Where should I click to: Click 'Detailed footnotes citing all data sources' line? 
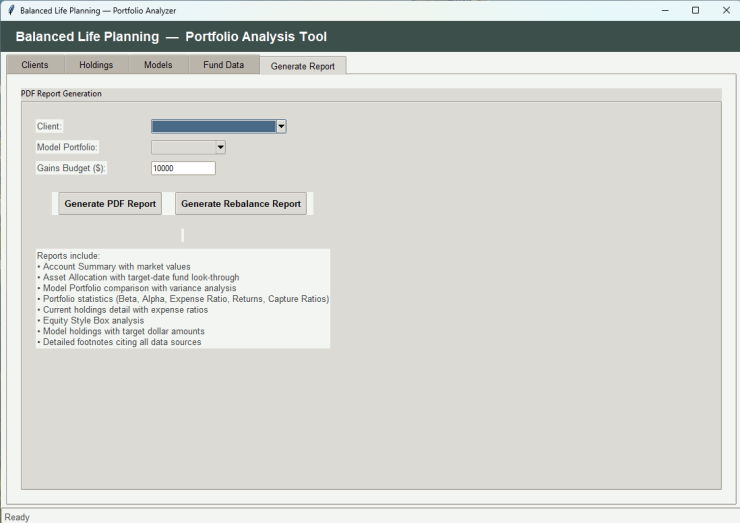(x=119, y=342)
